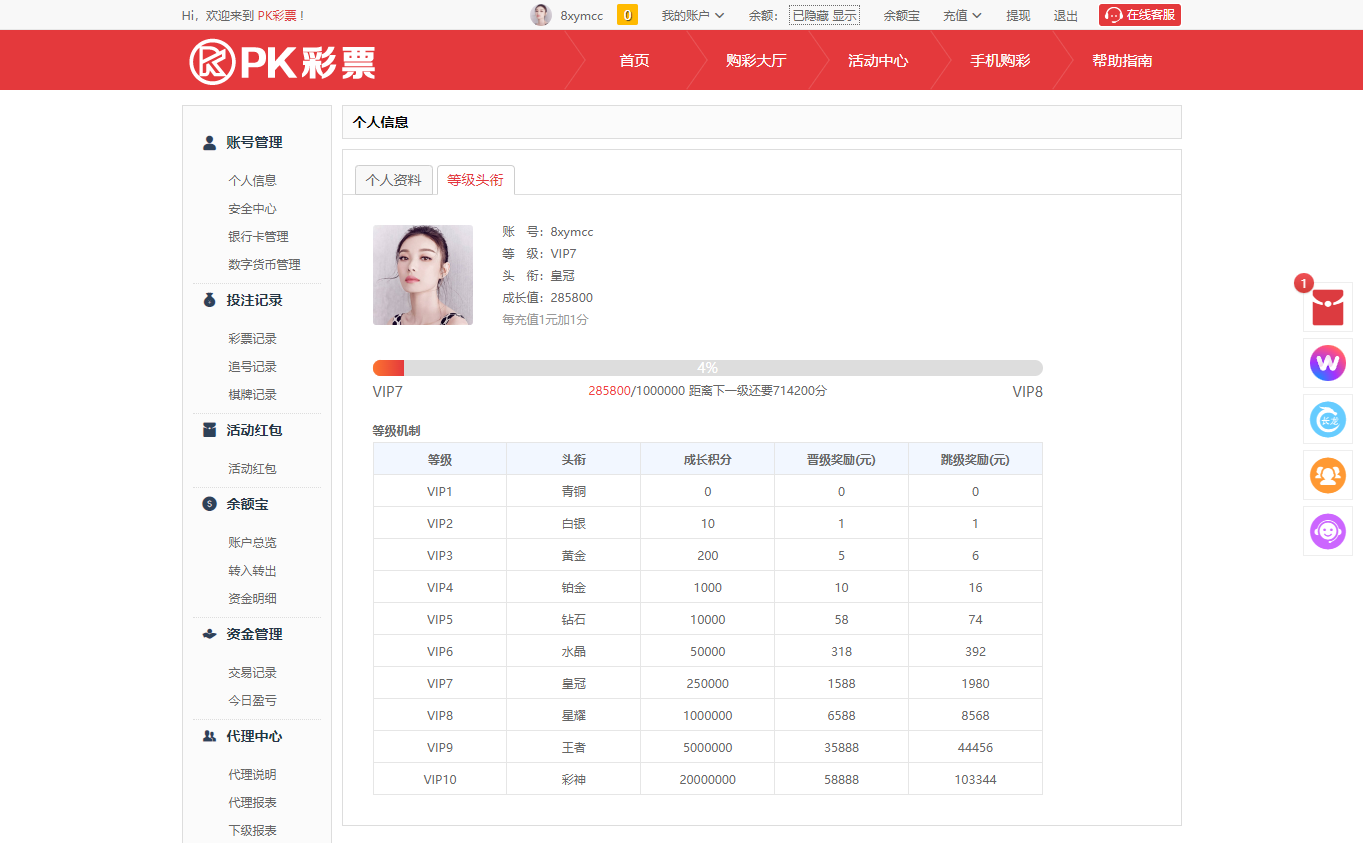Viewport: 1363px width, 843px height.
Task: Click the blue circular floating icon
Action: click(x=1327, y=419)
